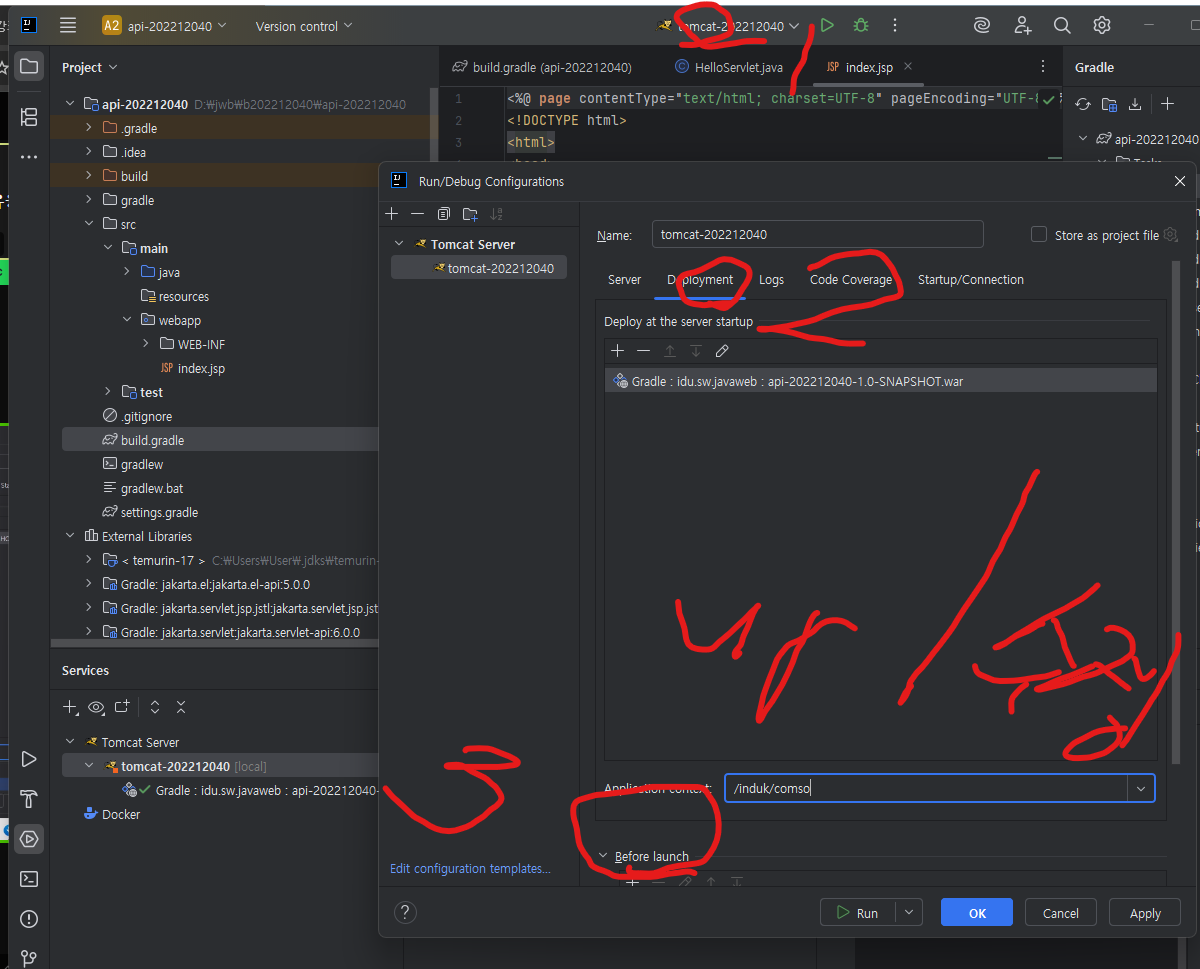Screen dimensions: 1200x969
Task: Reload all Gradle projects icon
Action: tap(1083, 104)
